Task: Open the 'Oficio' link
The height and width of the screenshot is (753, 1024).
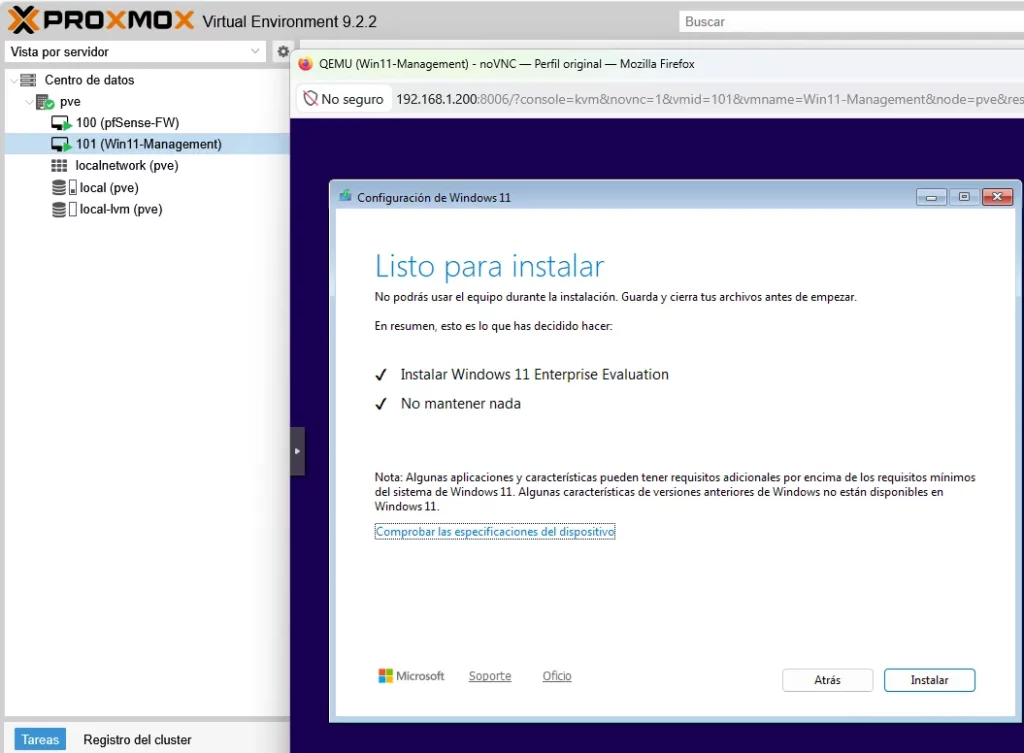Action: [x=557, y=676]
